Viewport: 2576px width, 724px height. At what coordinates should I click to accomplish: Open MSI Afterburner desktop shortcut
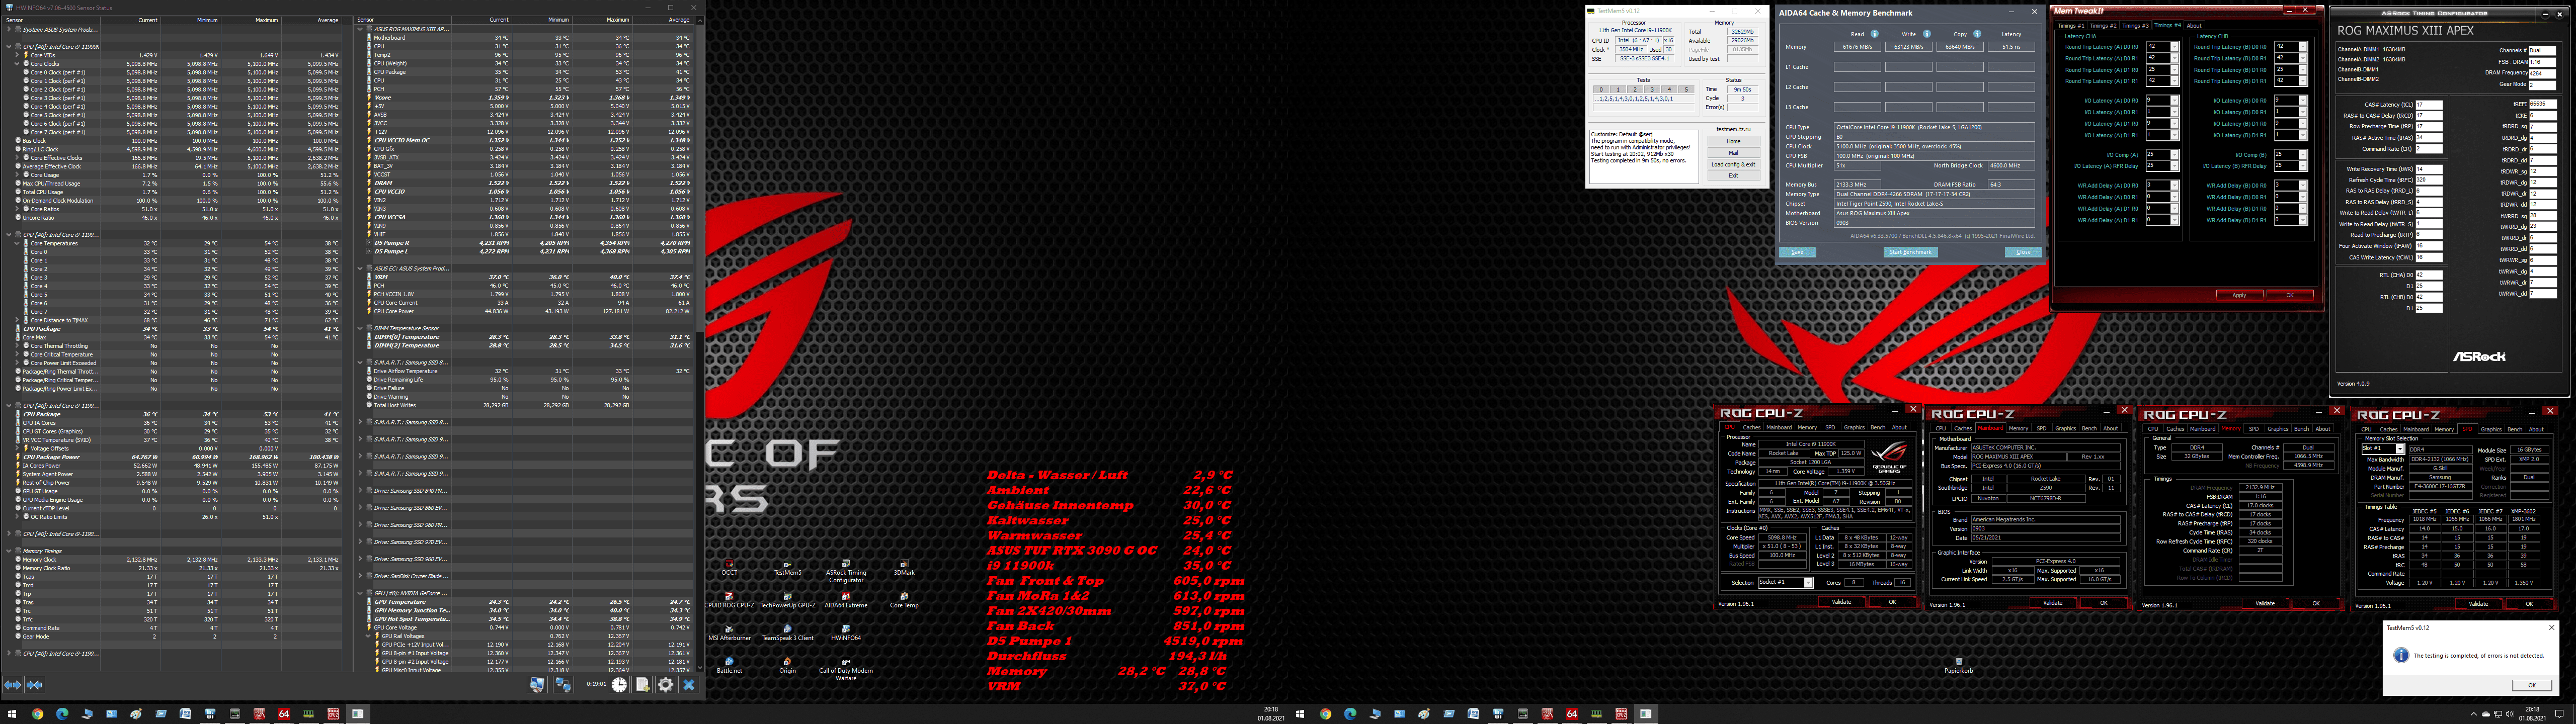pyautogui.click(x=730, y=632)
